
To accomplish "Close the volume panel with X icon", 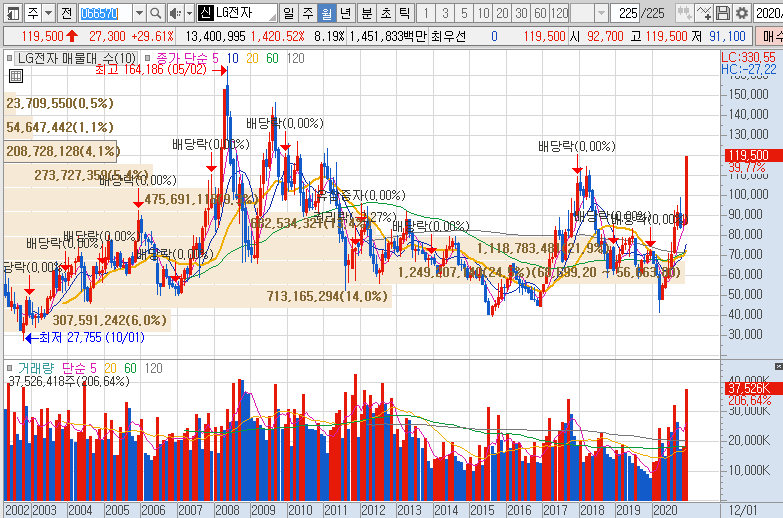I will point(778,367).
